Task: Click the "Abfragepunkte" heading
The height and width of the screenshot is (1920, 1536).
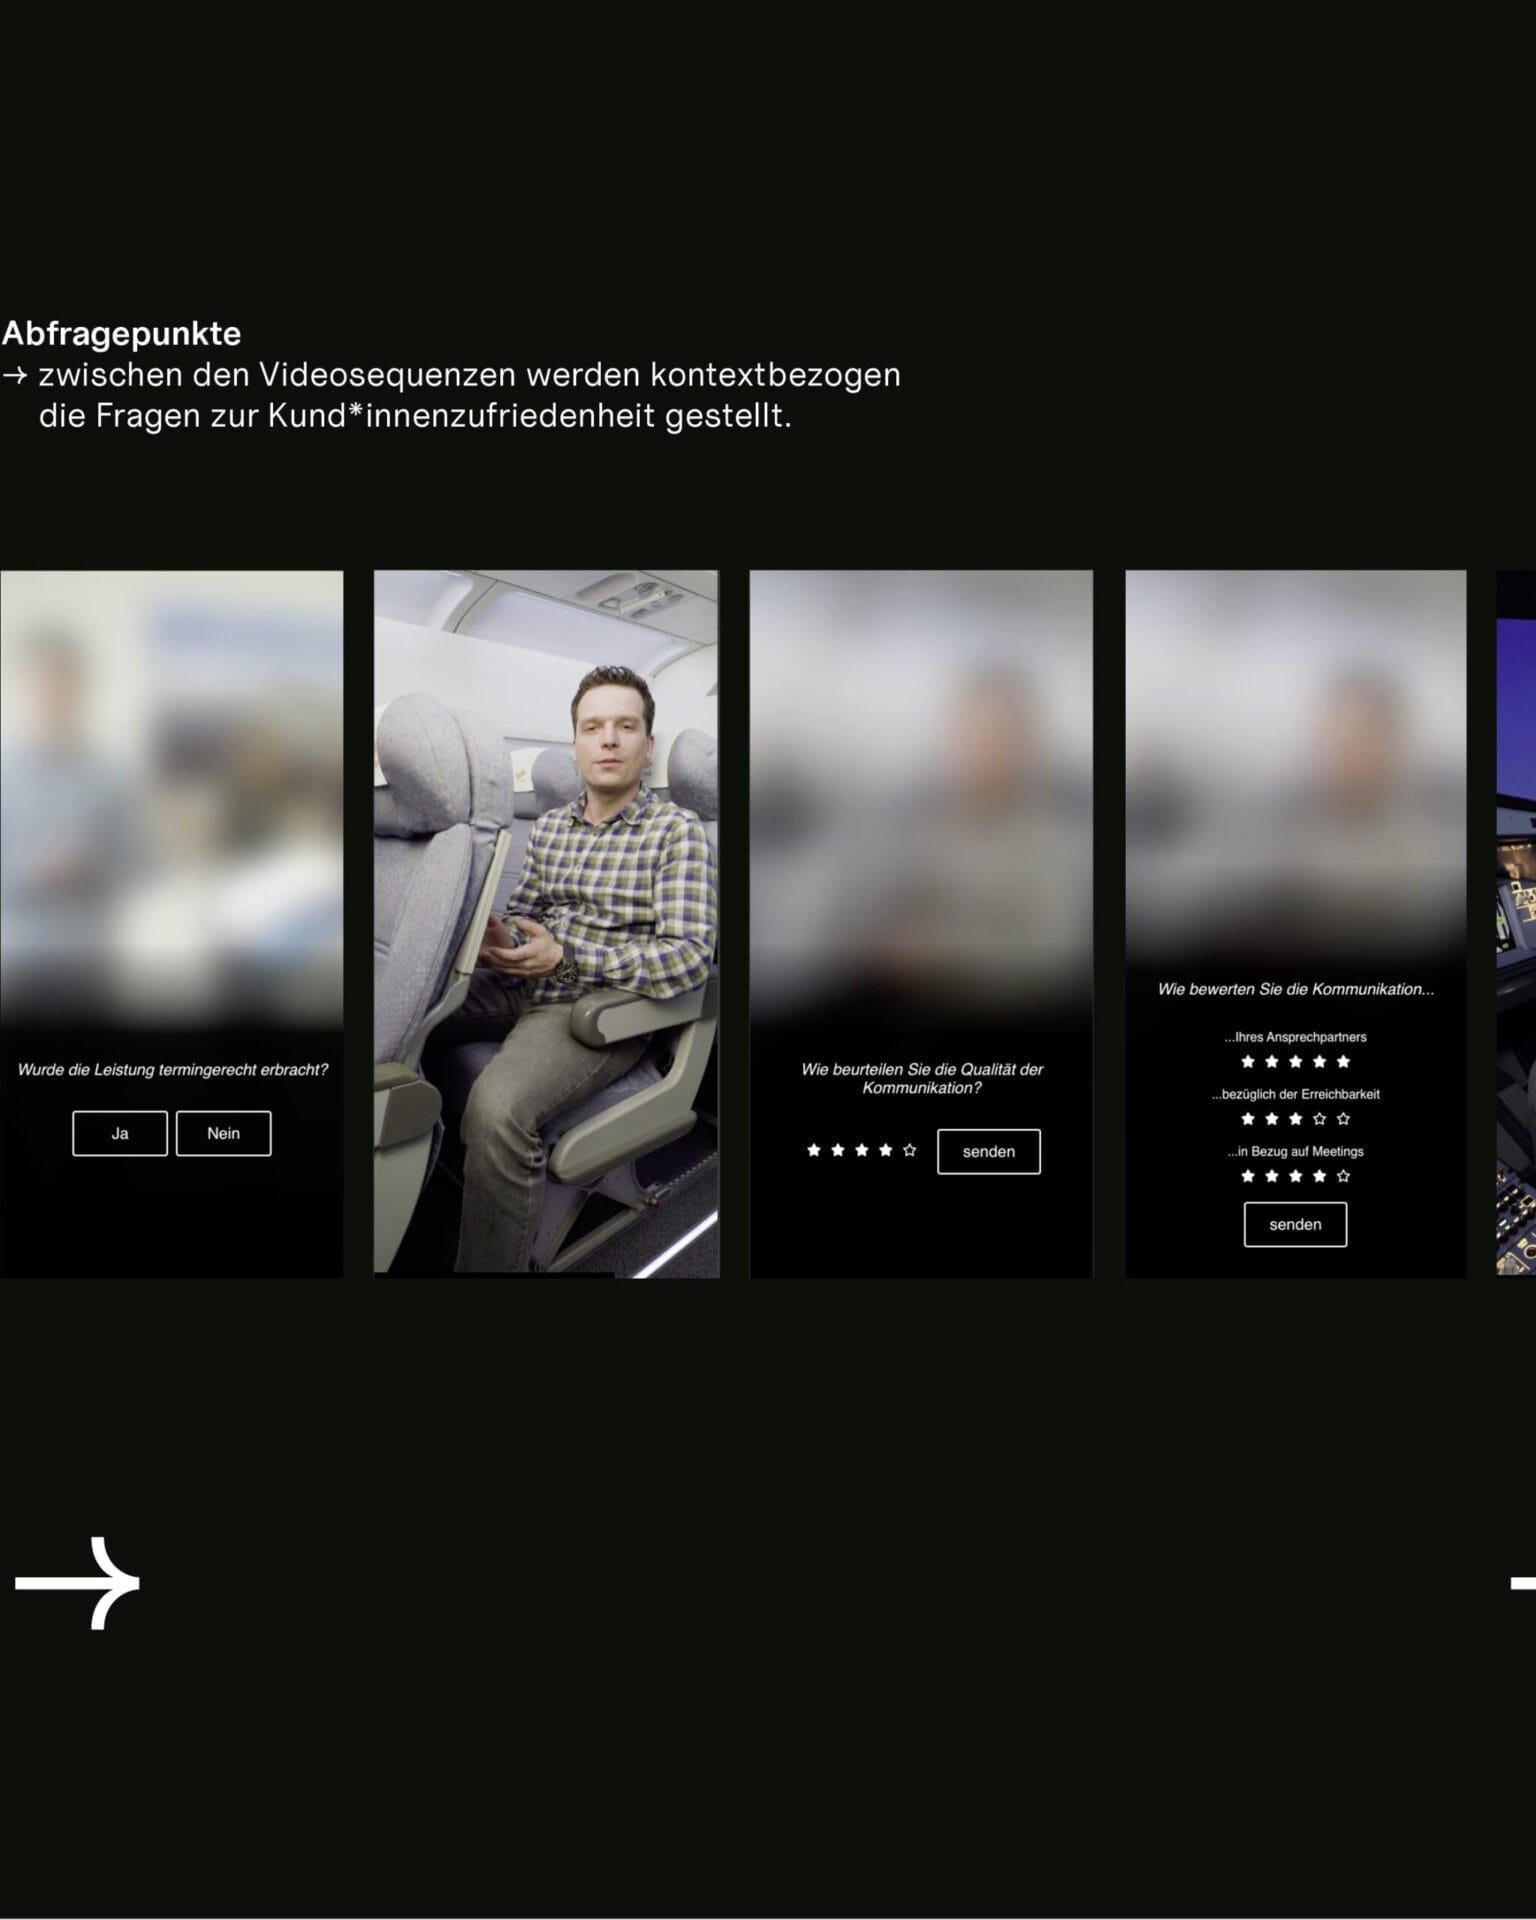Action: pos(121,333)
